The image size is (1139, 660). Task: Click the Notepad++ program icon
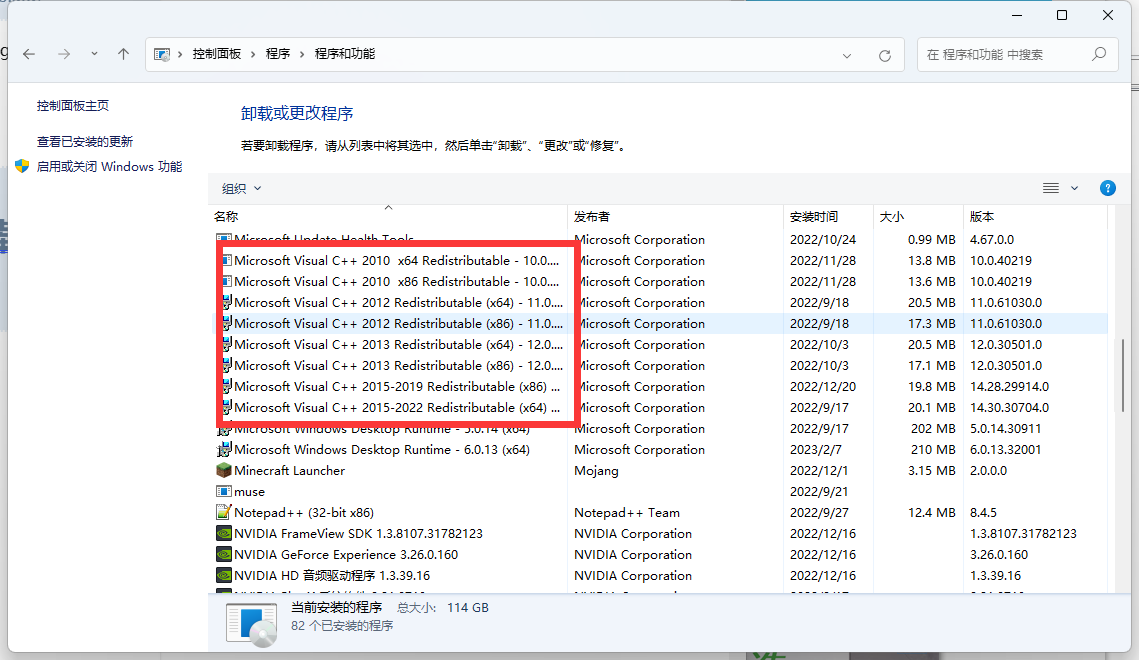tap(224, 513)
